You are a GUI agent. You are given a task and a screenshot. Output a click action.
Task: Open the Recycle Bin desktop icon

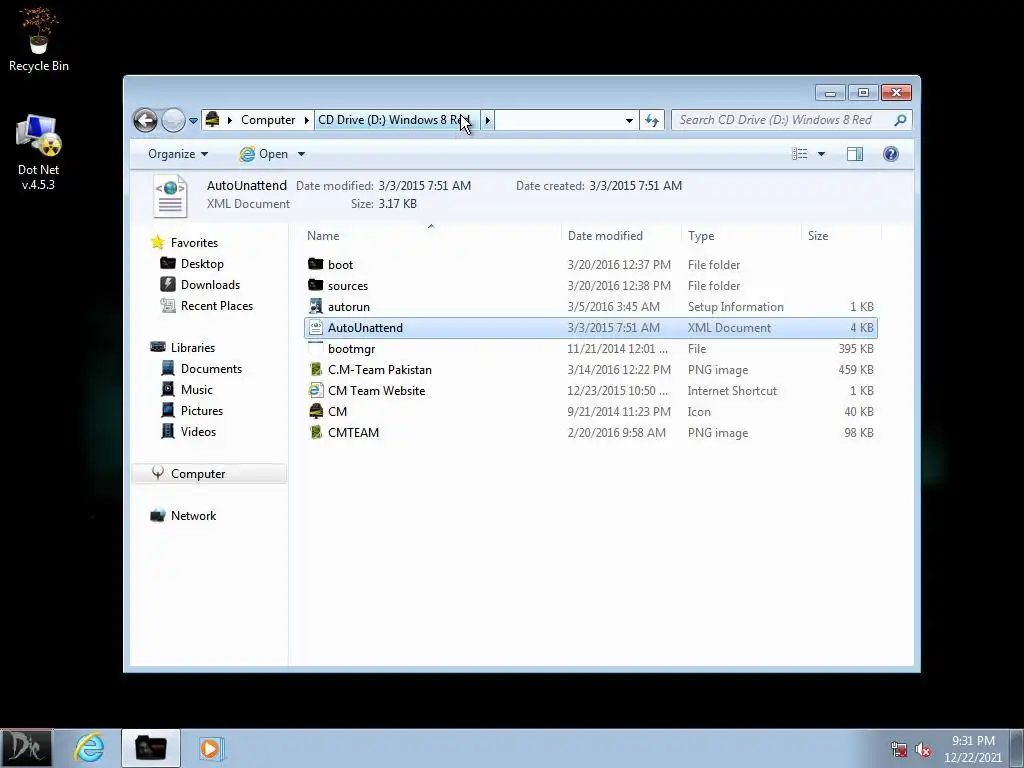(39, 39)
